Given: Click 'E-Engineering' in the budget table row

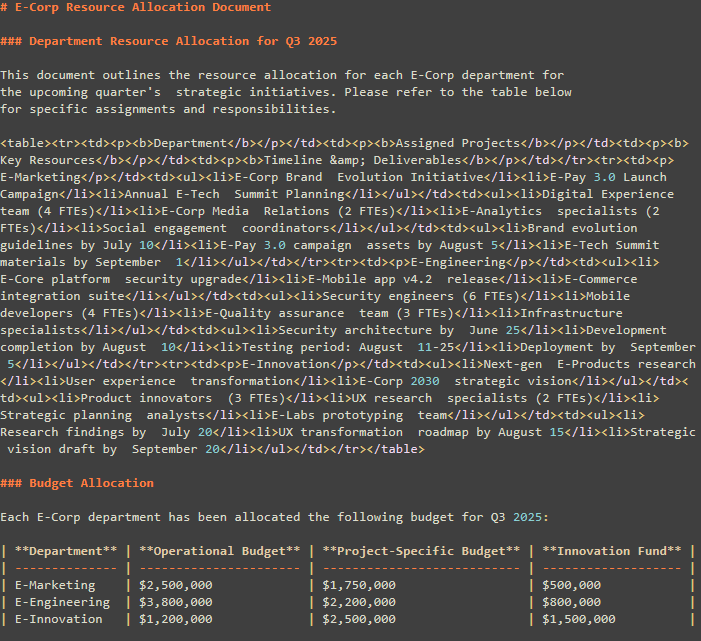Looking at the screenshot, I should click(62, 602).
